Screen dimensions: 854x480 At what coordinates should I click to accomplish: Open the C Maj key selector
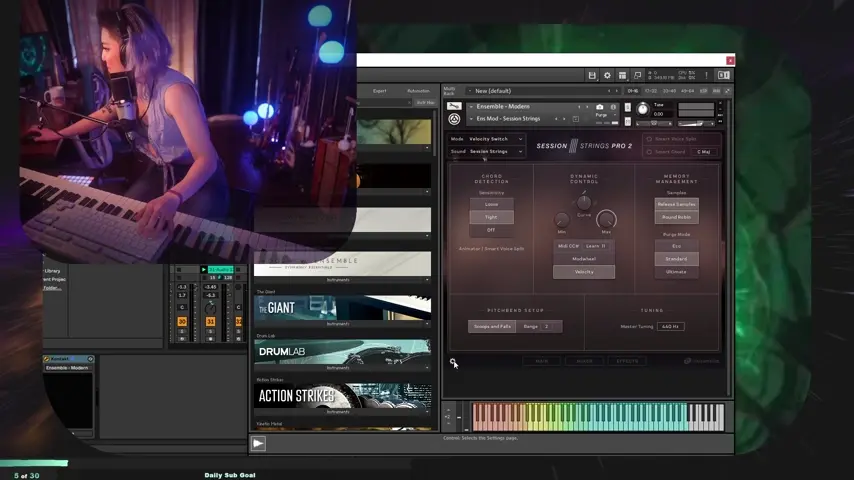pyautogui.click(x=704, y=152)
